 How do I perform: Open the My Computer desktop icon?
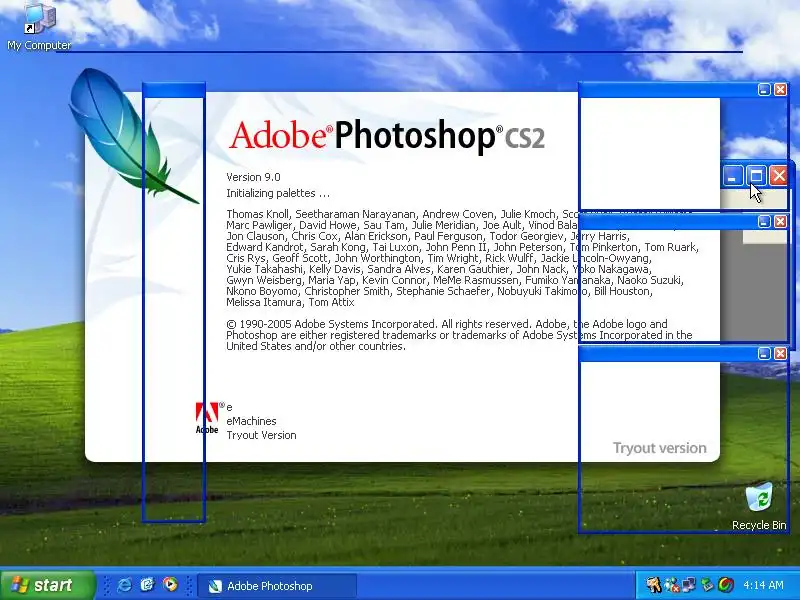pyautogui.click(x=39, y=27)
